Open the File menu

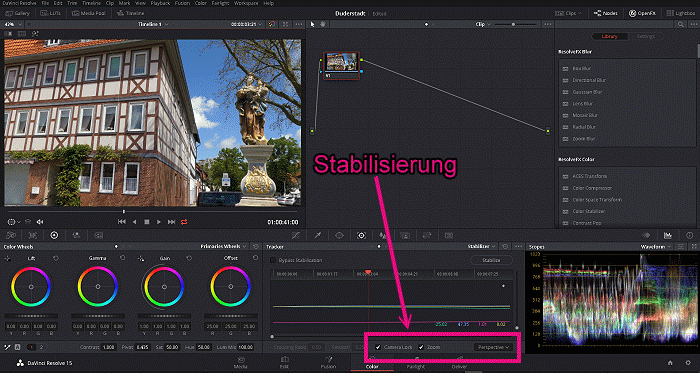pos(45,3)
